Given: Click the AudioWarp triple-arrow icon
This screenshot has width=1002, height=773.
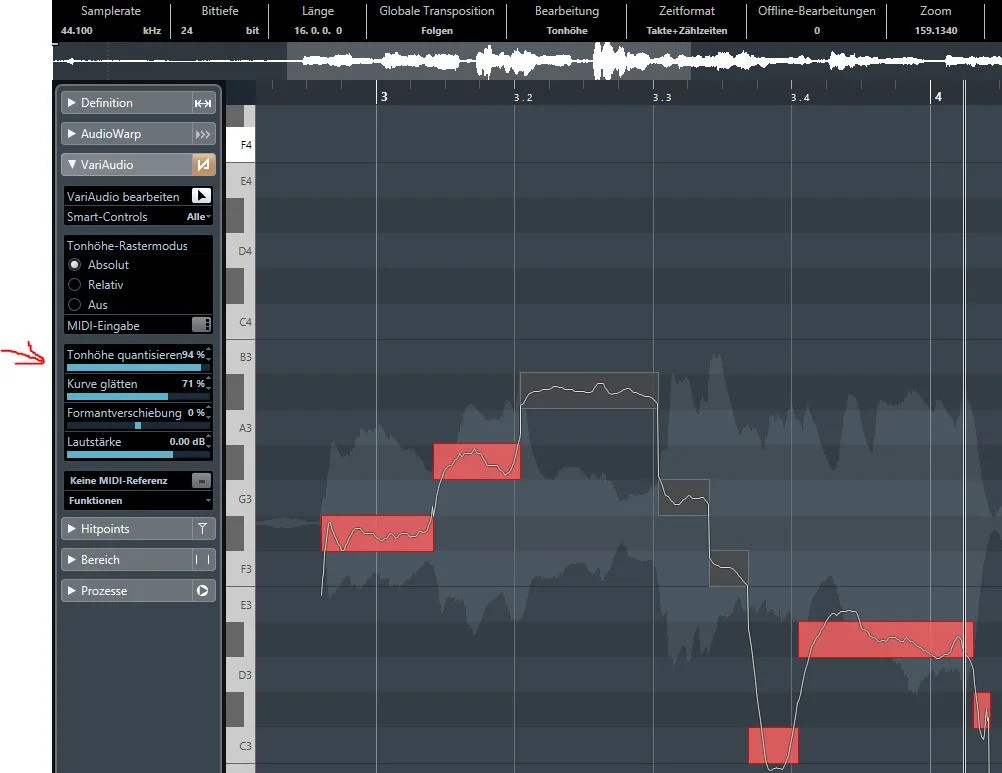Looking at the screenshot, I should pos(203,134).
